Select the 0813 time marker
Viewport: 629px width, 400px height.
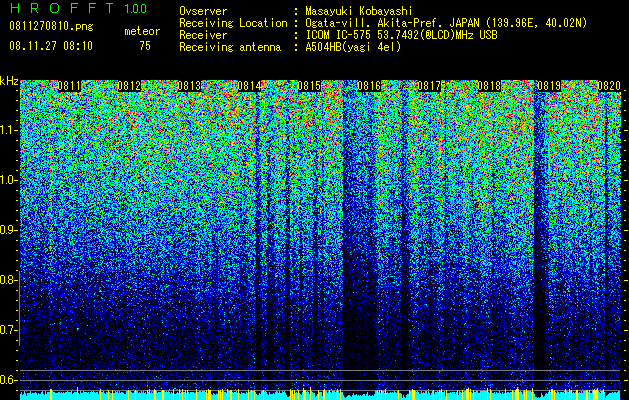[x=189, y=86]
